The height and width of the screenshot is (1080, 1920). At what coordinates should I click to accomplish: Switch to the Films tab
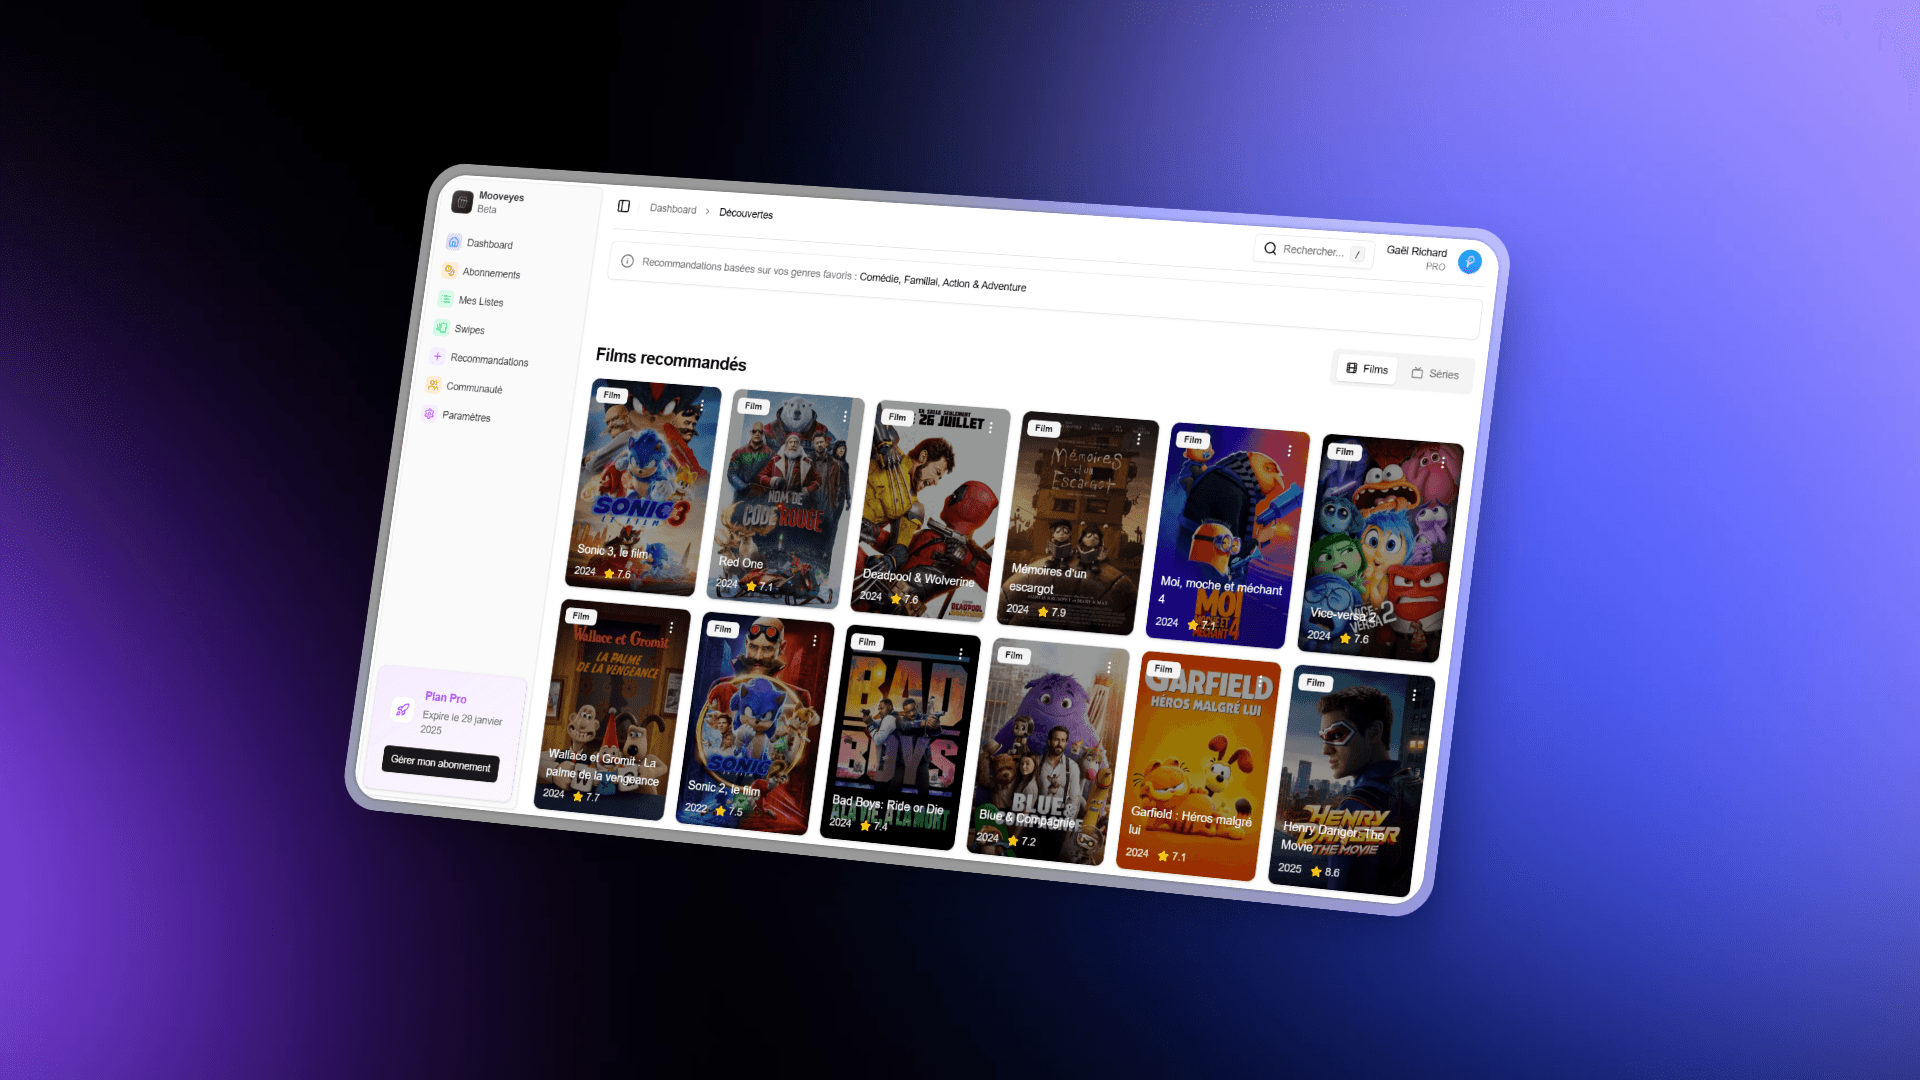pyautogui.click(x=1367, y=368)
